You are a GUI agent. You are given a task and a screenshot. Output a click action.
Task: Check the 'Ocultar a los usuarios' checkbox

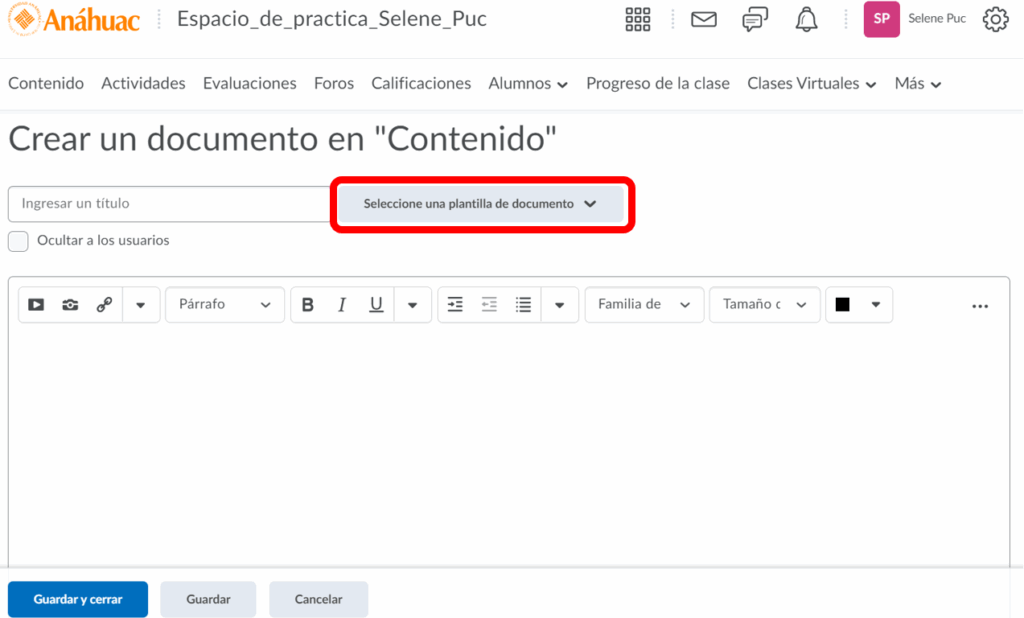18,241
